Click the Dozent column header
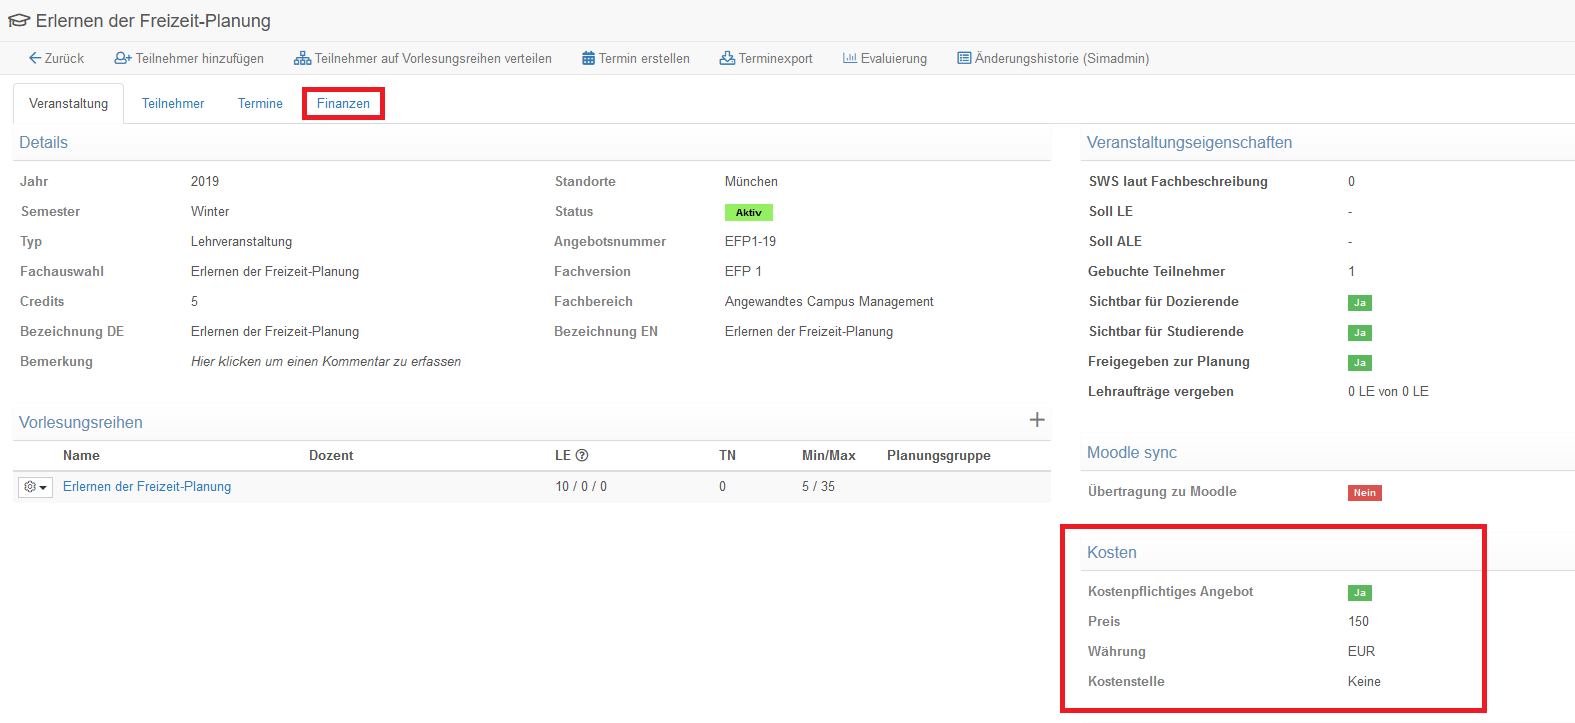This screenshot has height=723, width=1575. pos(331,455)
